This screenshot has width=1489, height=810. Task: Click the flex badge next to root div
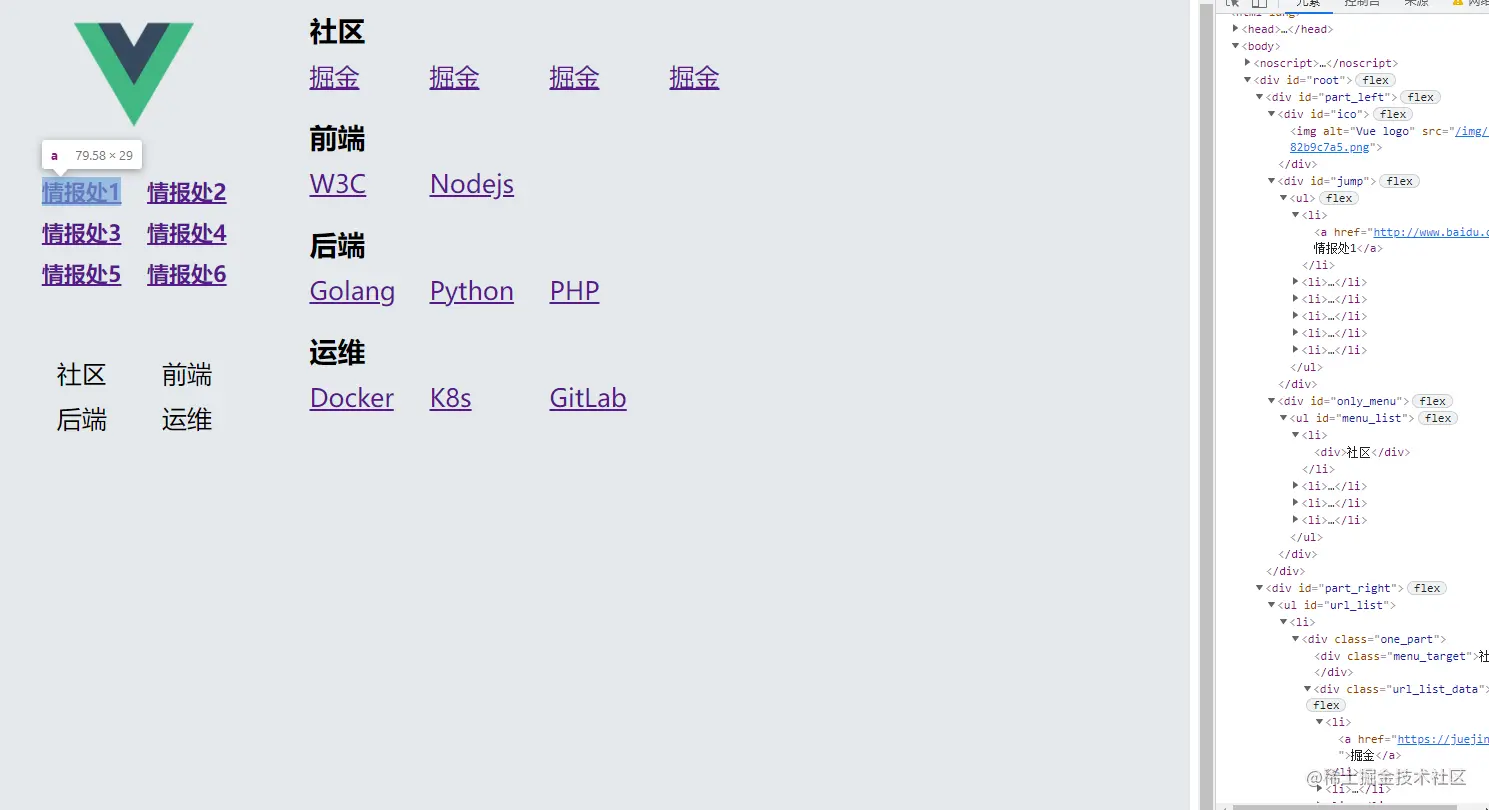pyautogui.click(x=1376, y=80)
